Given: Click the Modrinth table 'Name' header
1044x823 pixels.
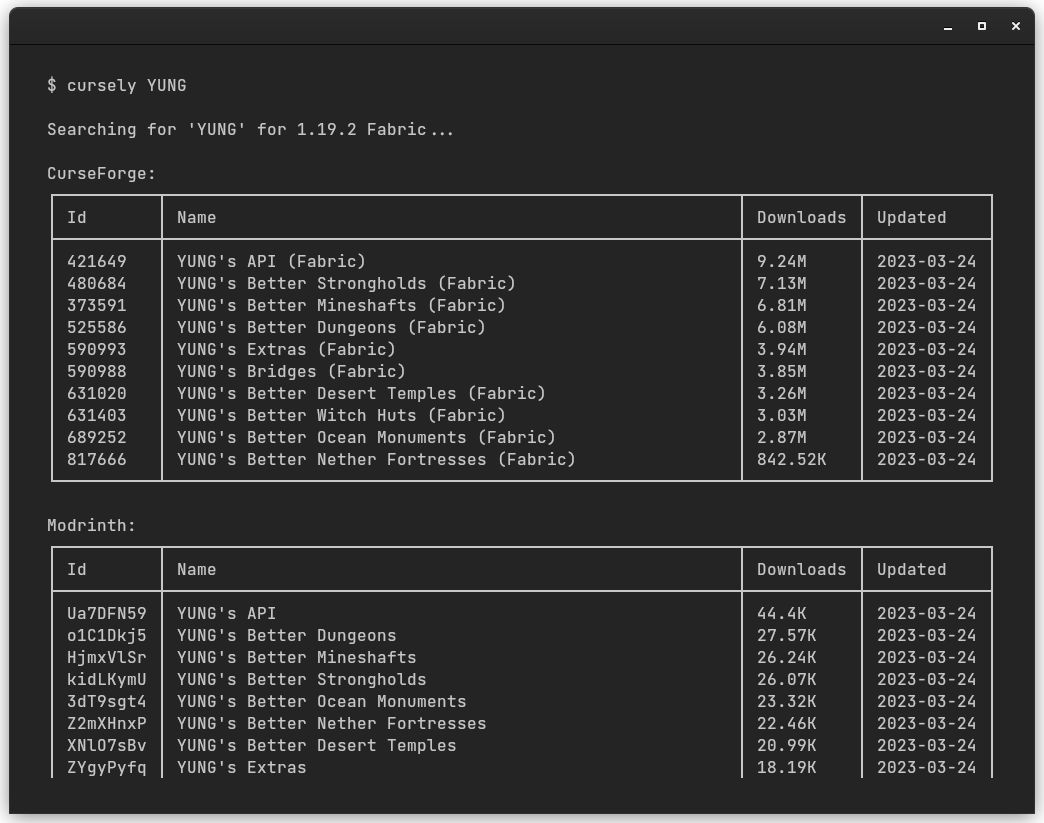Looking at the screenshot, I should tap(196, 569).
